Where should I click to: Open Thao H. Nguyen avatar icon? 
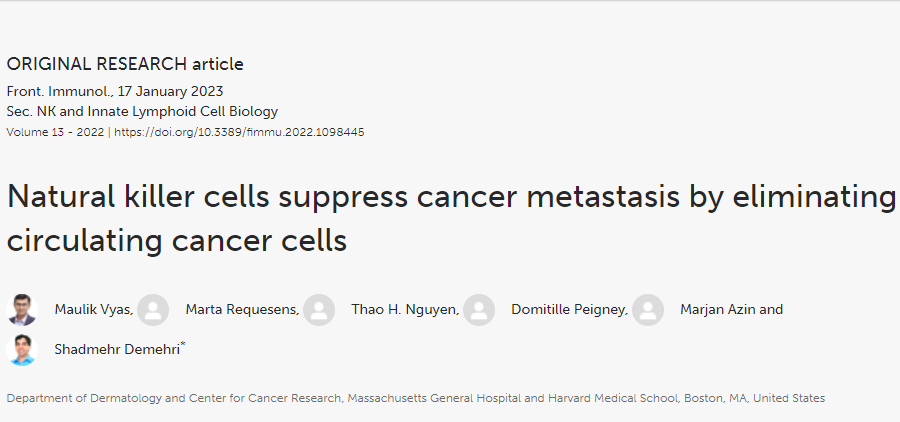[x=319, y=310]
